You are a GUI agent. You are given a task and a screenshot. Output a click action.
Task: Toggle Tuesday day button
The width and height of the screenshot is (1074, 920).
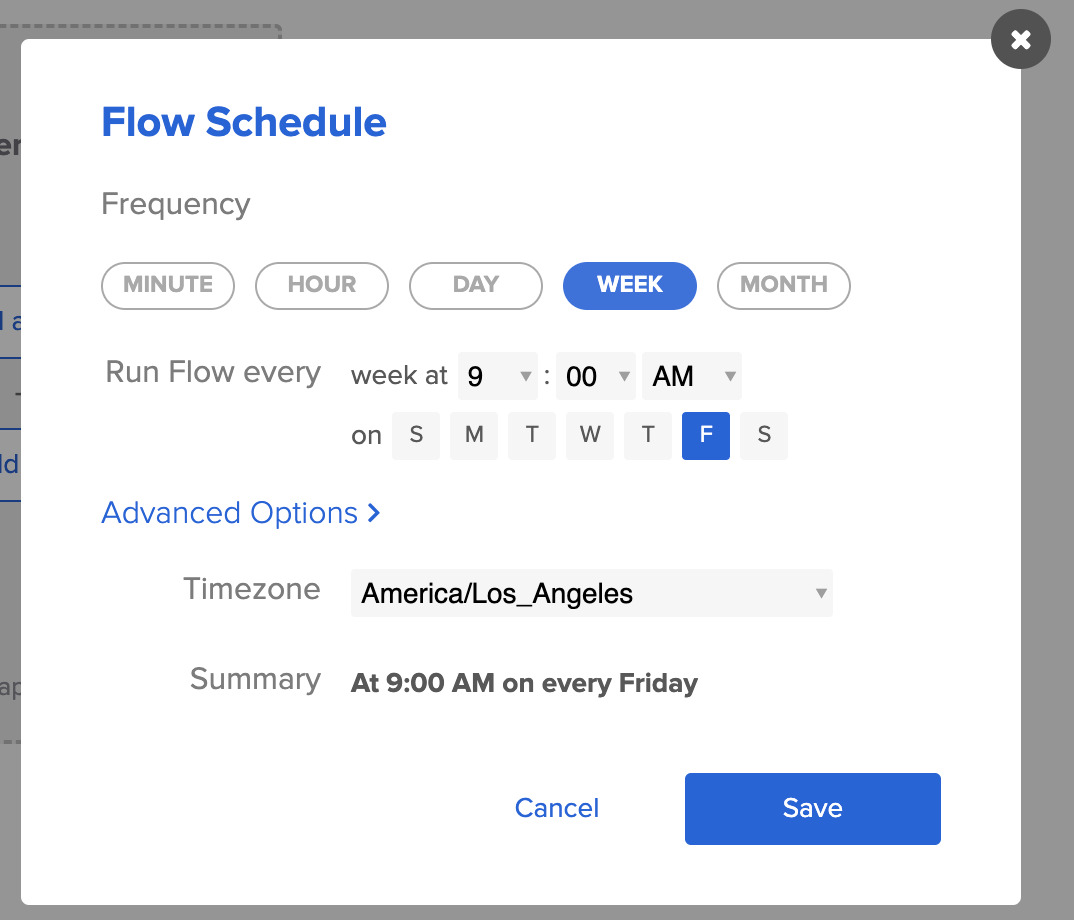[532, 435]
